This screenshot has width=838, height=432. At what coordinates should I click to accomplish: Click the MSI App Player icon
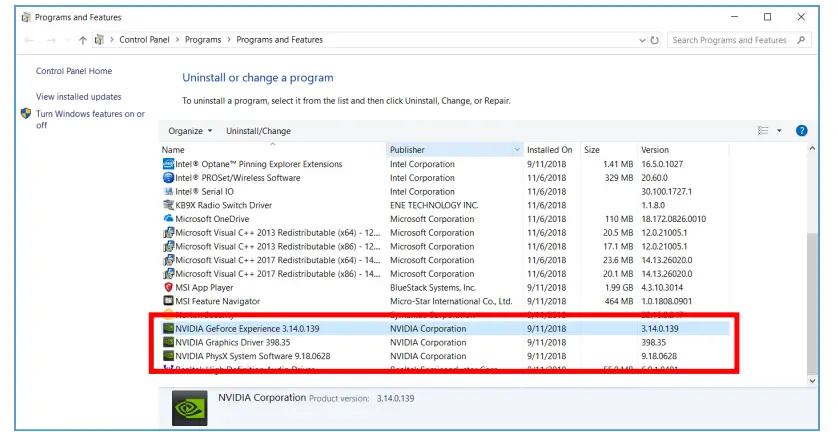167,287
